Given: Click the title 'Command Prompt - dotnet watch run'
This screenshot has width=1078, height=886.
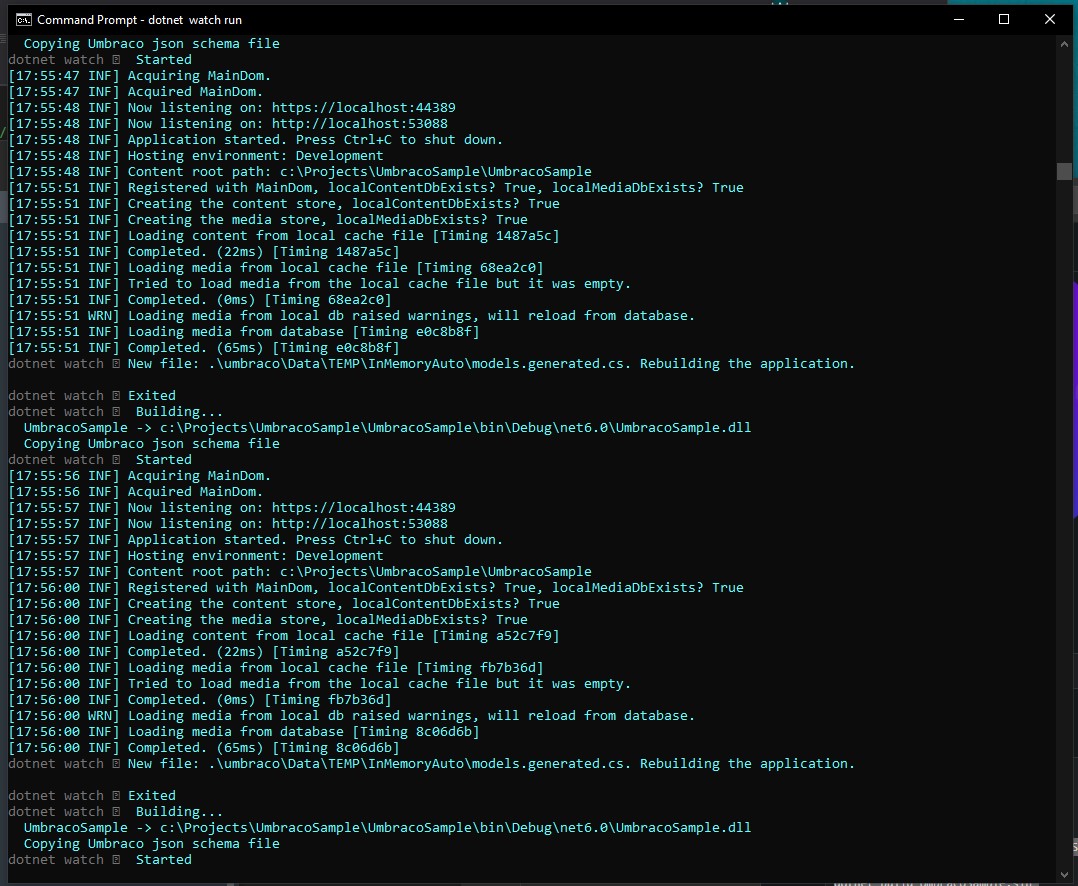Looking at the screenshot, I should pyautogui.click(x=140, y=20).
